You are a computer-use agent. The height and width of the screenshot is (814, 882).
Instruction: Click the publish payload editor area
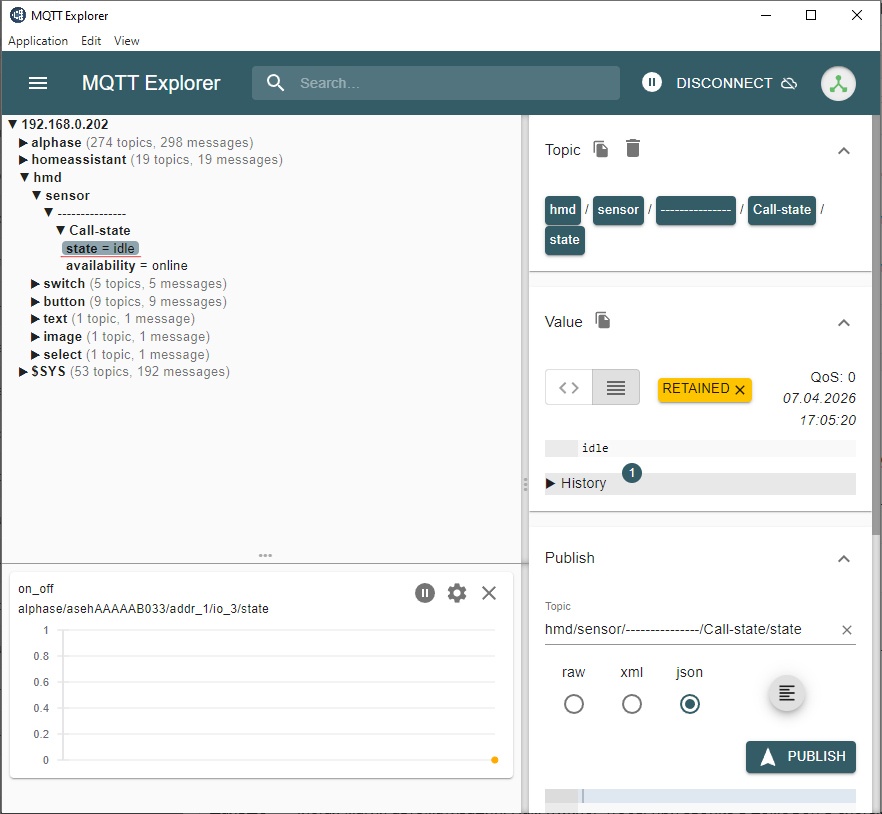[x=718, y=796]
